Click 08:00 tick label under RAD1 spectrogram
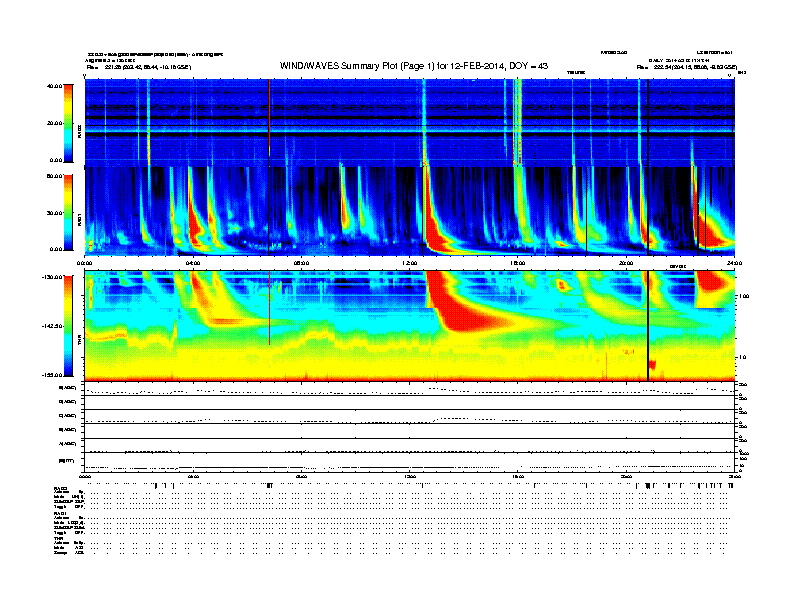Image resolution: width=792 pixels, height=612 pixels. [301, 263]
